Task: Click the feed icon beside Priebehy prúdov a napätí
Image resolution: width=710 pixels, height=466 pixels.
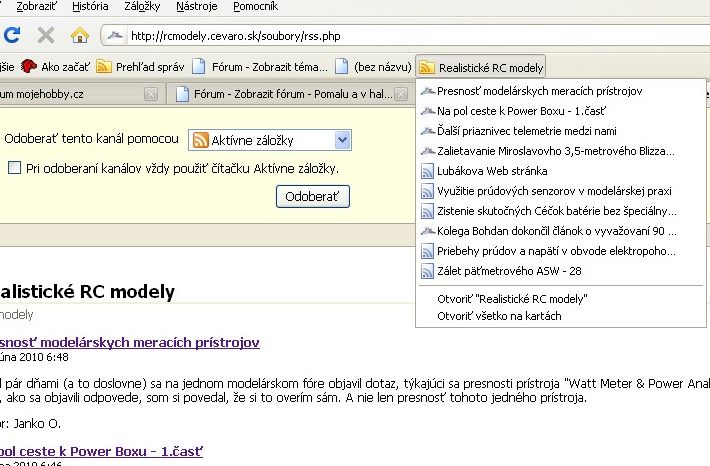Action: [427, 251]
